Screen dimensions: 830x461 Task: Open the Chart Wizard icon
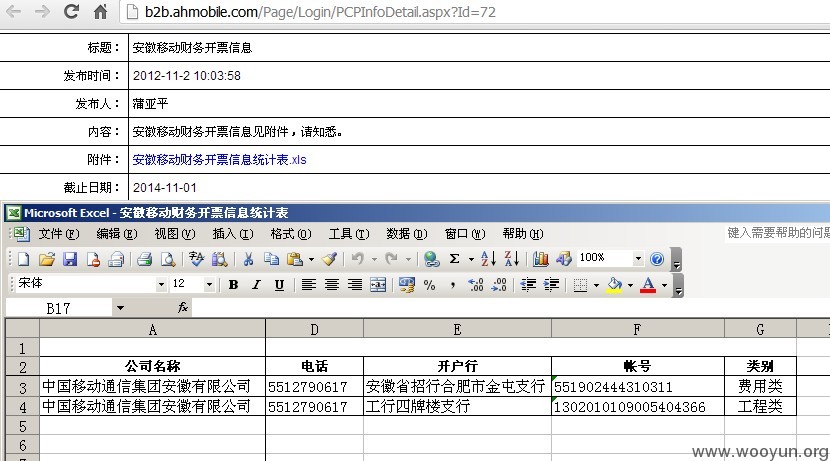click(x=540, y=259)
